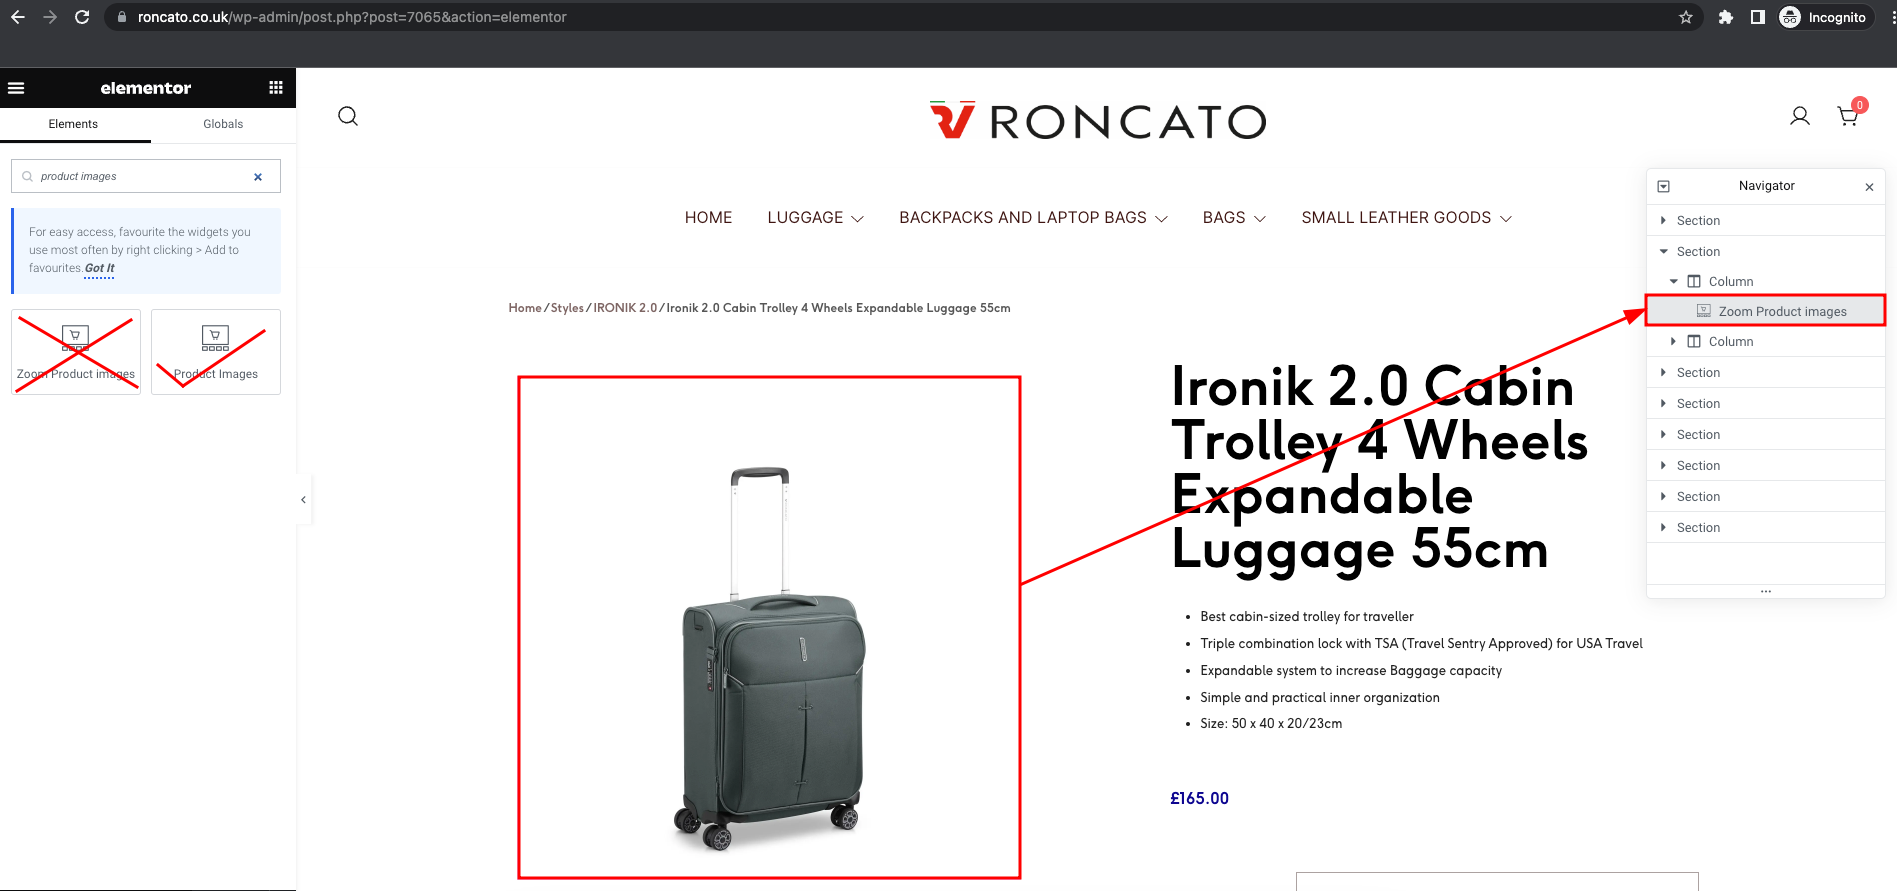The height and width of the screenshot is (891, 1897).
Task: Click the site search magnifier icon
Action: (x=348, y=116)
